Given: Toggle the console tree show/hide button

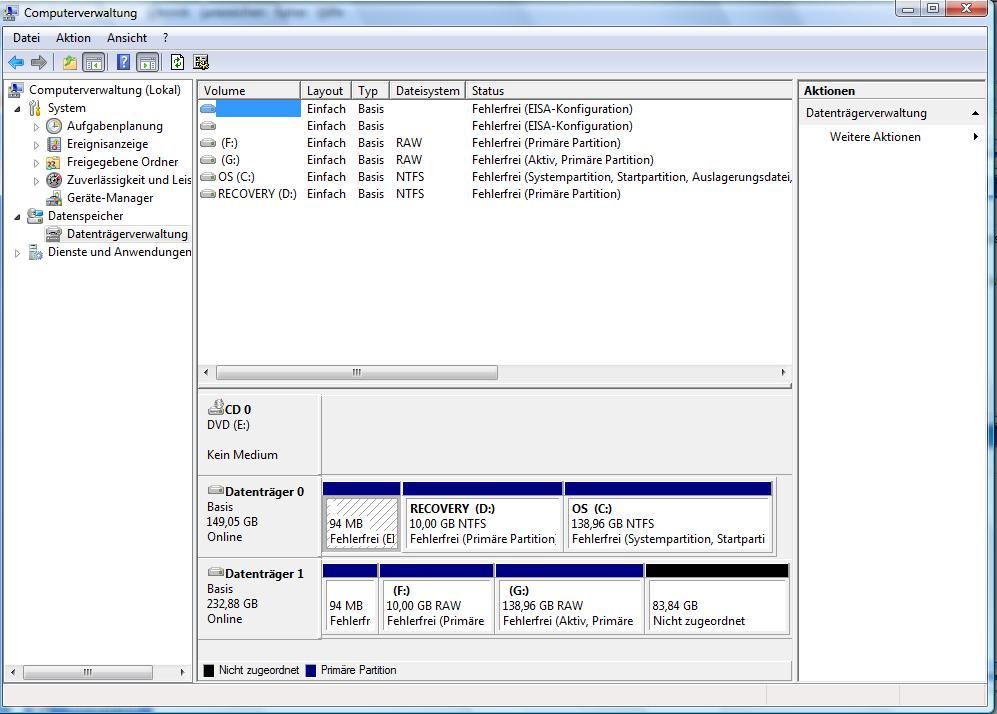Looking at the screenshot, I should (x=94, y=62).
